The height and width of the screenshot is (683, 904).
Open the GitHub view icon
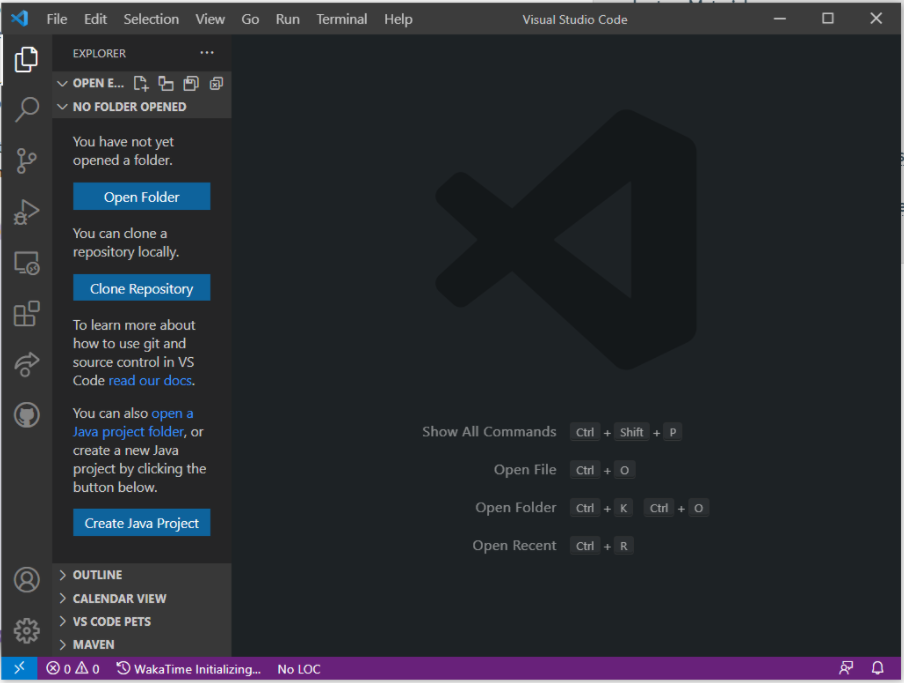[x=26, y=415]
